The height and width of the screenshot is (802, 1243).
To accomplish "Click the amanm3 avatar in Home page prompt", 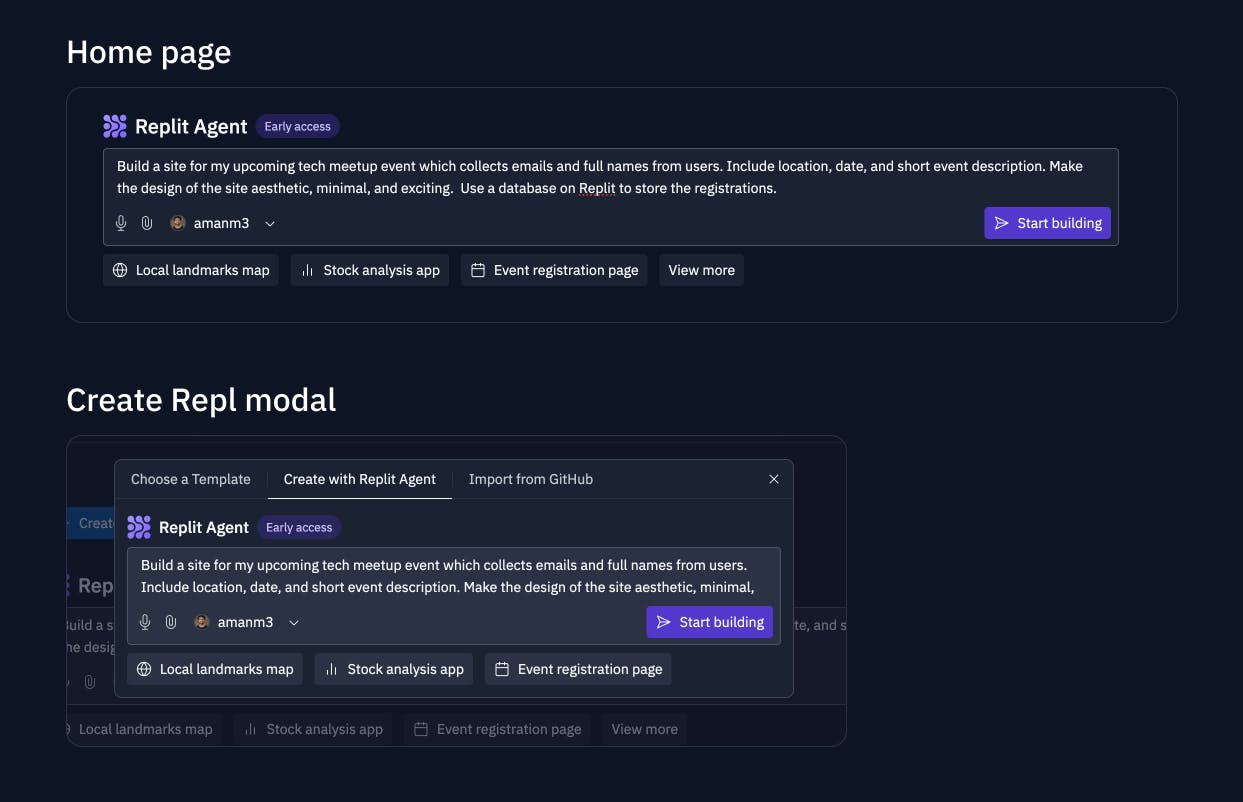I will click(178, 223).
